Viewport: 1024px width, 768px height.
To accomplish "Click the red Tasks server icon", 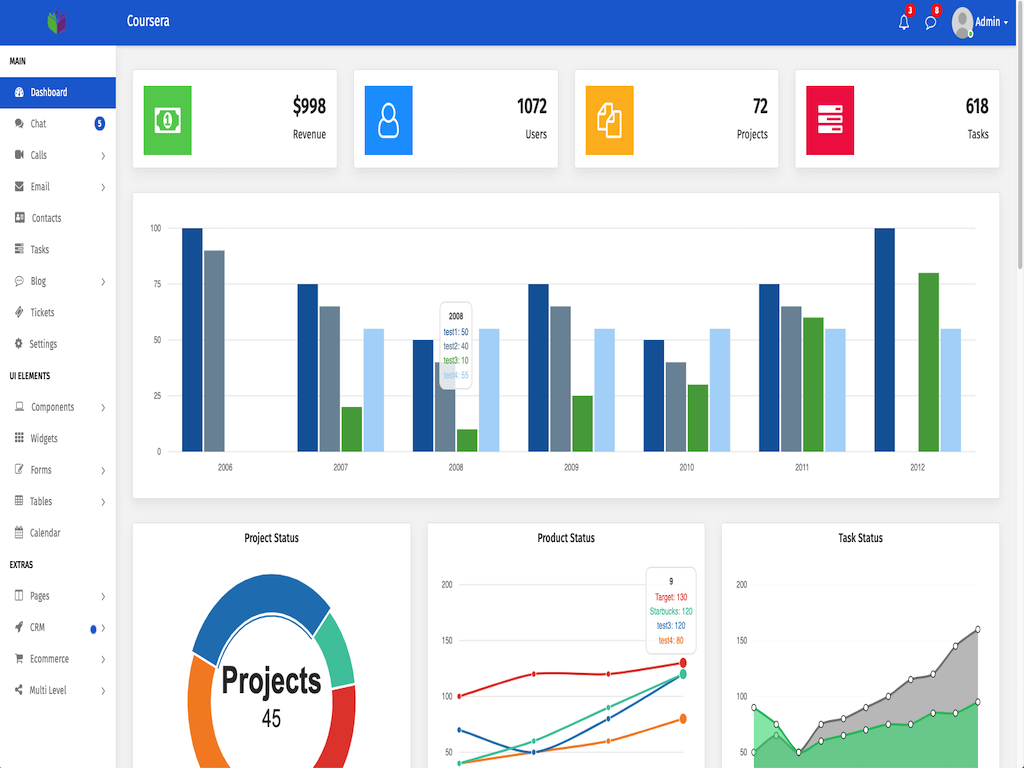I will tap(830, 120).
